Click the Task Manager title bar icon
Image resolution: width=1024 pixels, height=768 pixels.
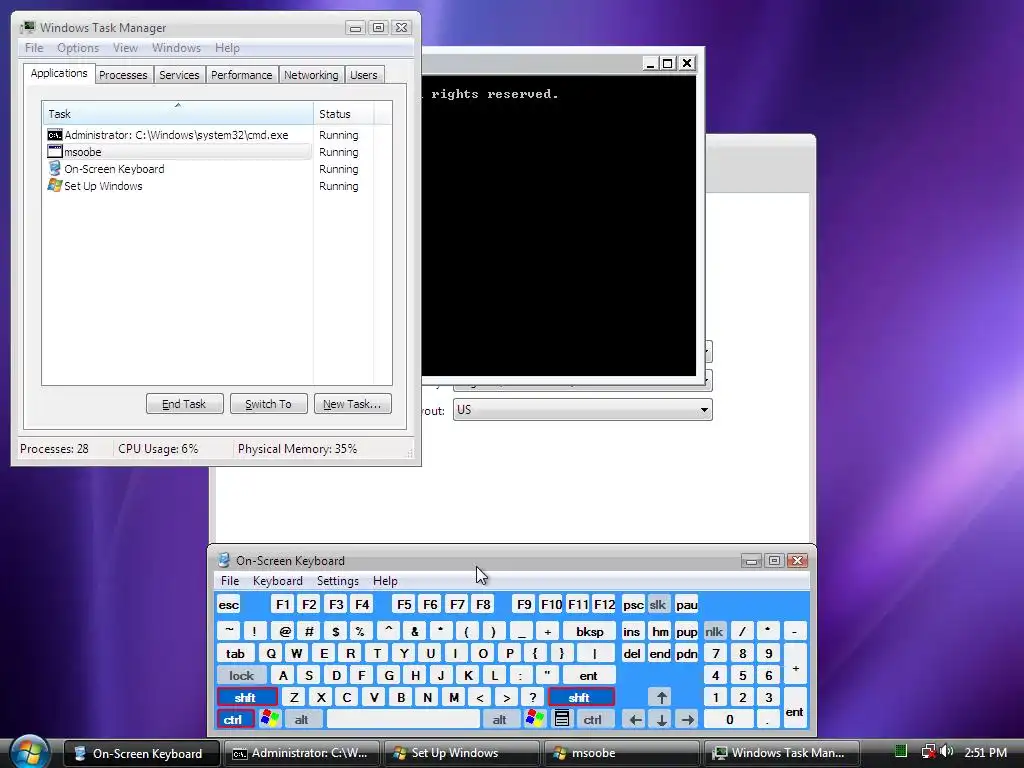point(28,27)
